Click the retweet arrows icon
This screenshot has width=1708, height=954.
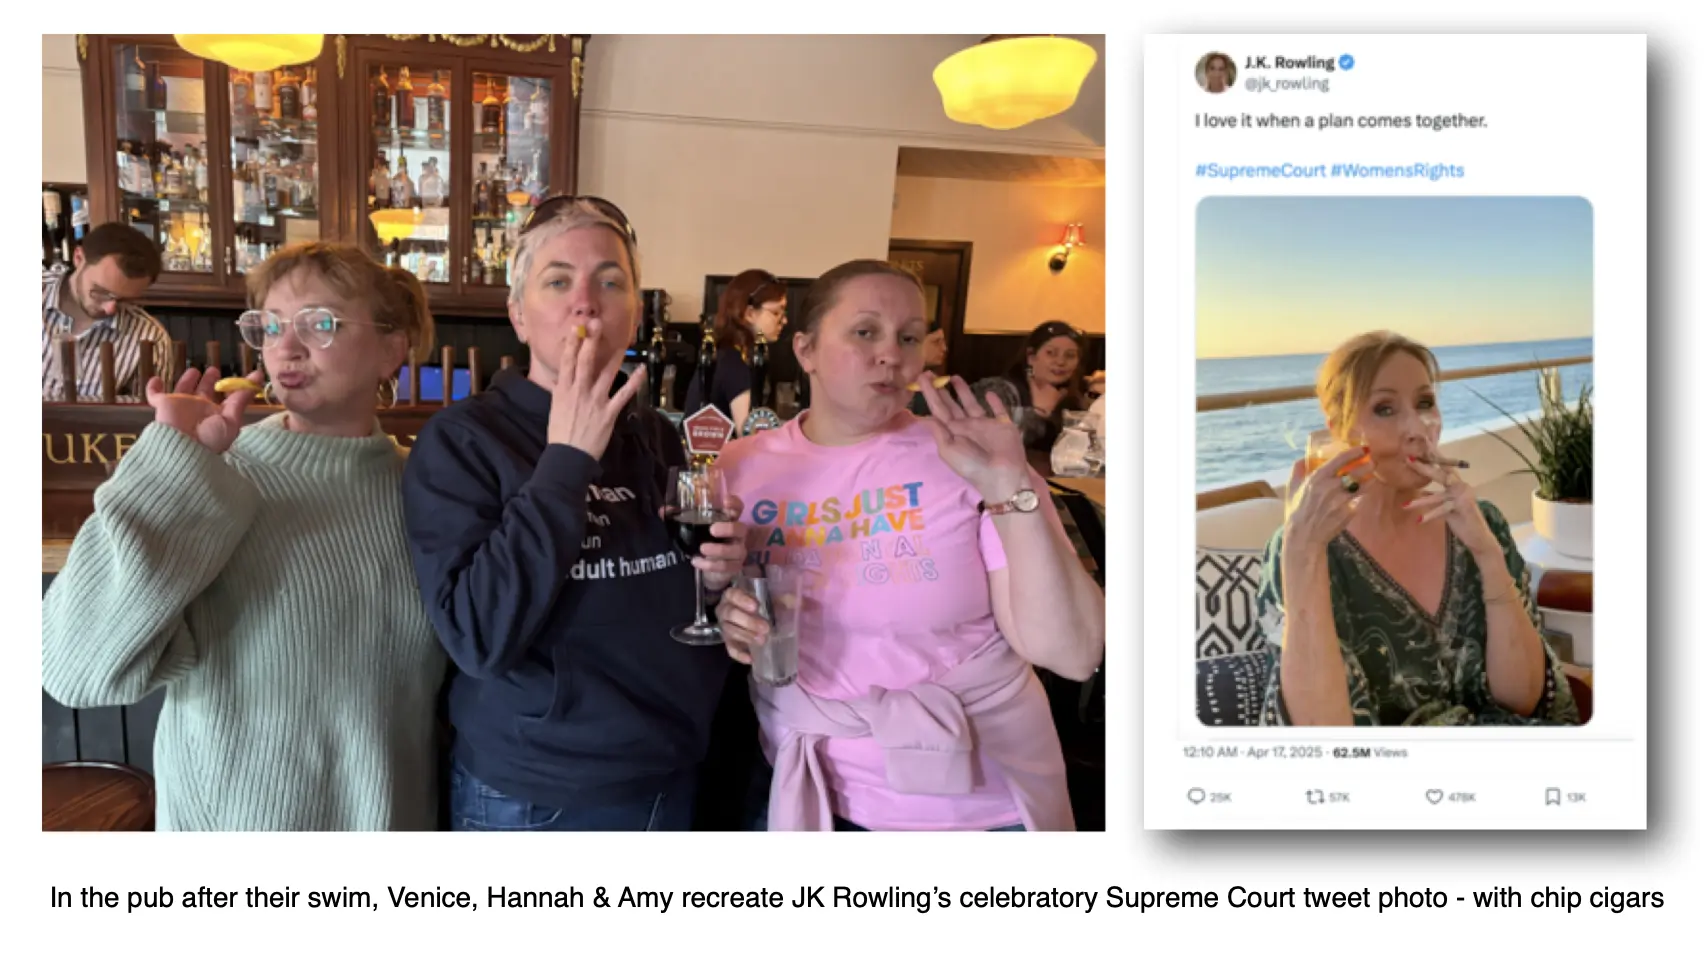tap(1315, 796)
